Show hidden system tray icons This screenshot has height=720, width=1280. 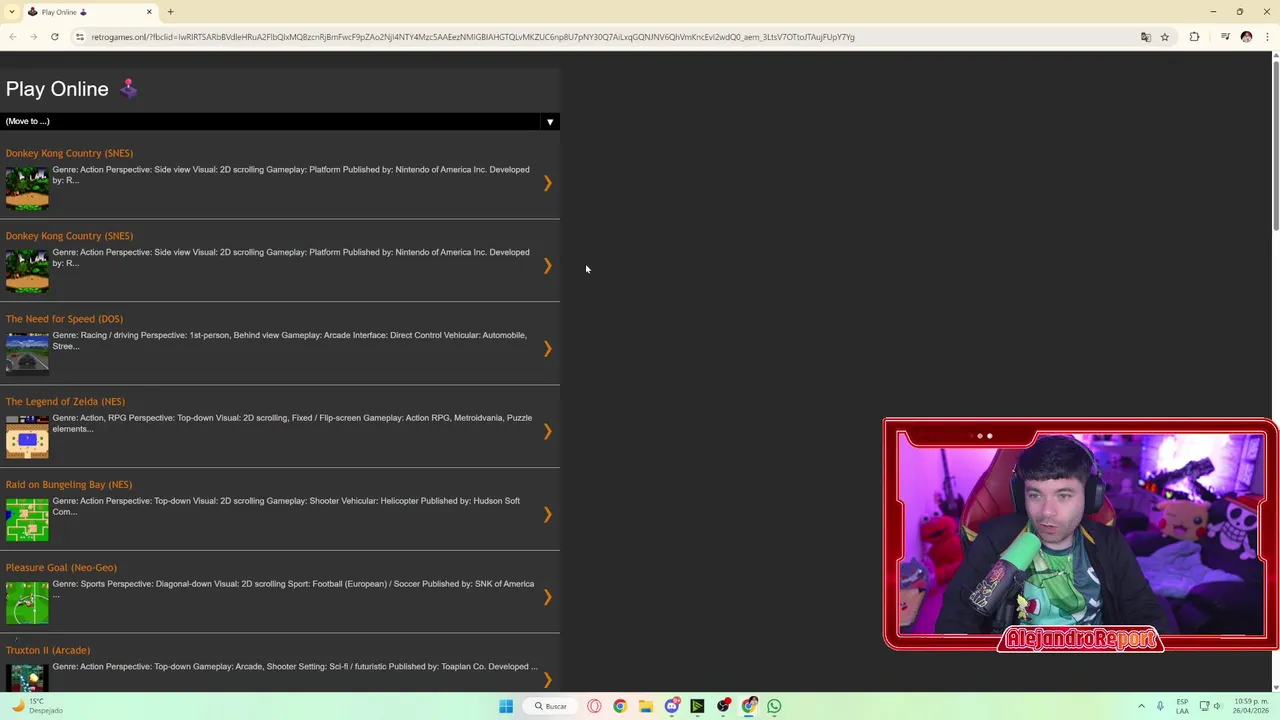pos(1141,706)
